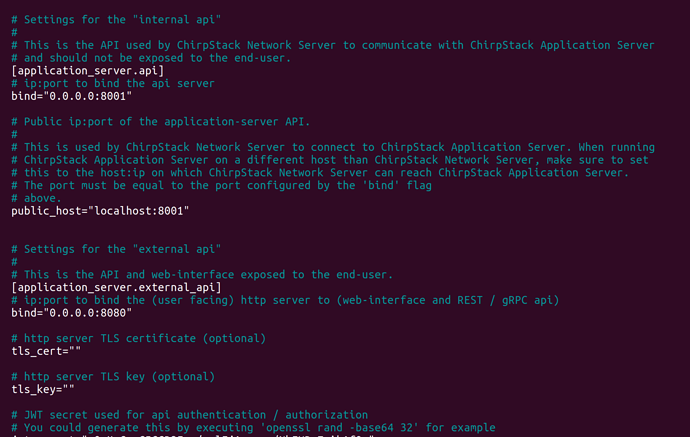Click the bind="0.0.0.0:8080" line
This screenshot has width=690, height=437.
click(72, 313)
